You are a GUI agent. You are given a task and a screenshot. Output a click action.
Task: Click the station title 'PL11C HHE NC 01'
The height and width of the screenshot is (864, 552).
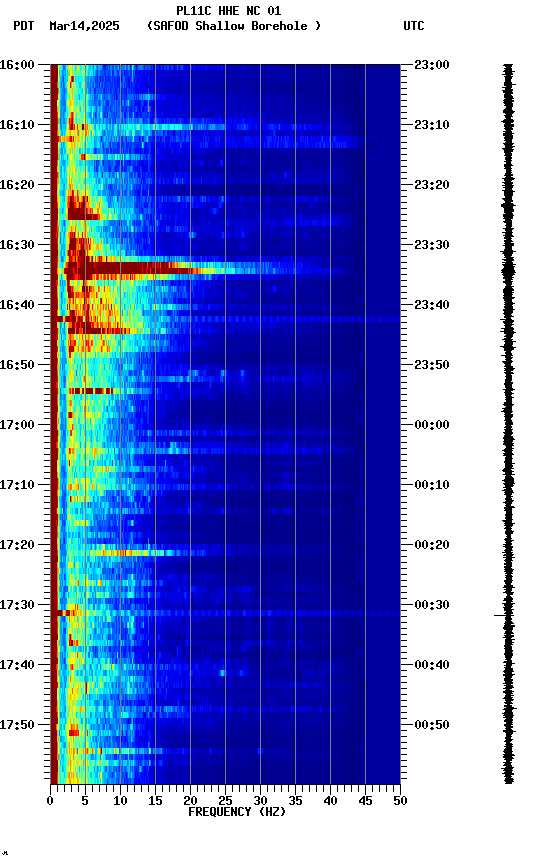(229, 10)
